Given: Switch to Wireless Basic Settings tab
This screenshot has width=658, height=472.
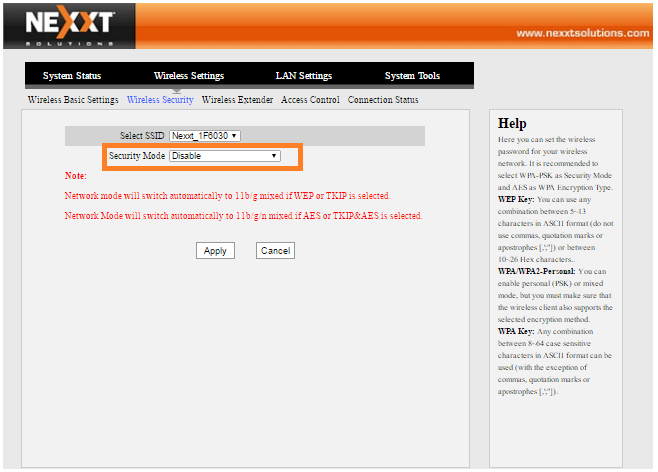Looking at the screenshot, I should [73, 100].
